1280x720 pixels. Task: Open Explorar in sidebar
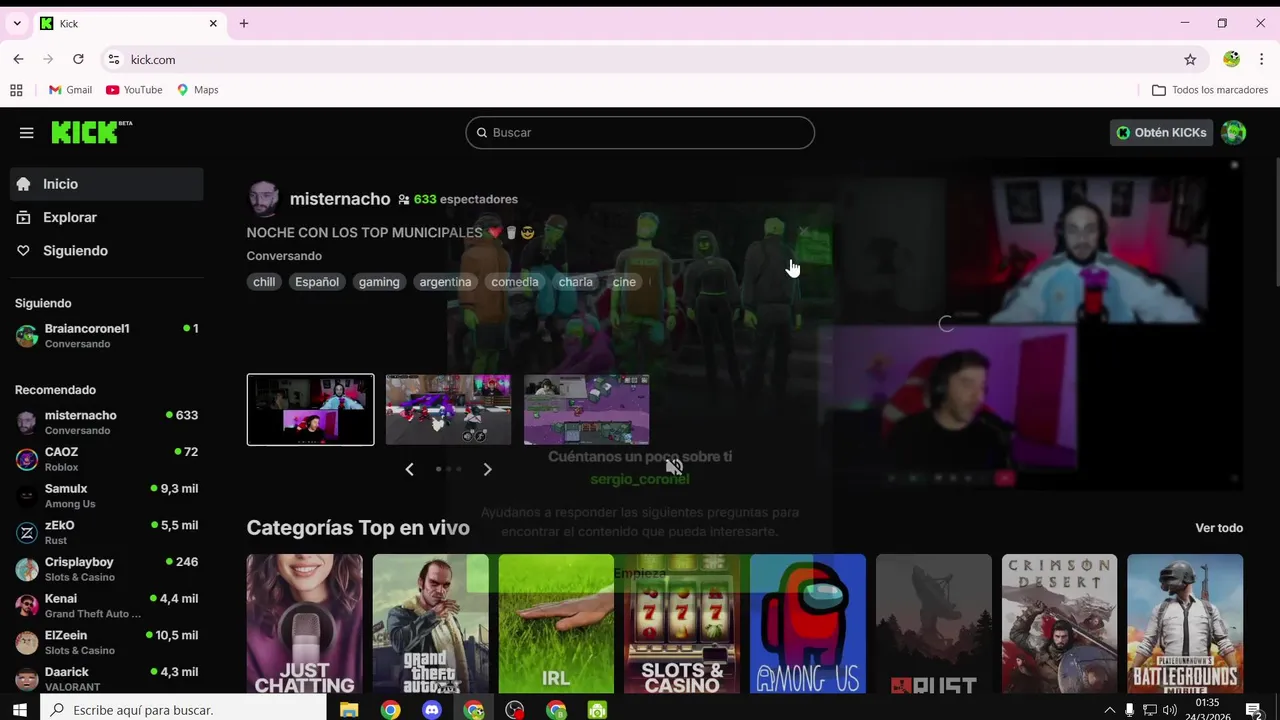click(x=107, y=217)
